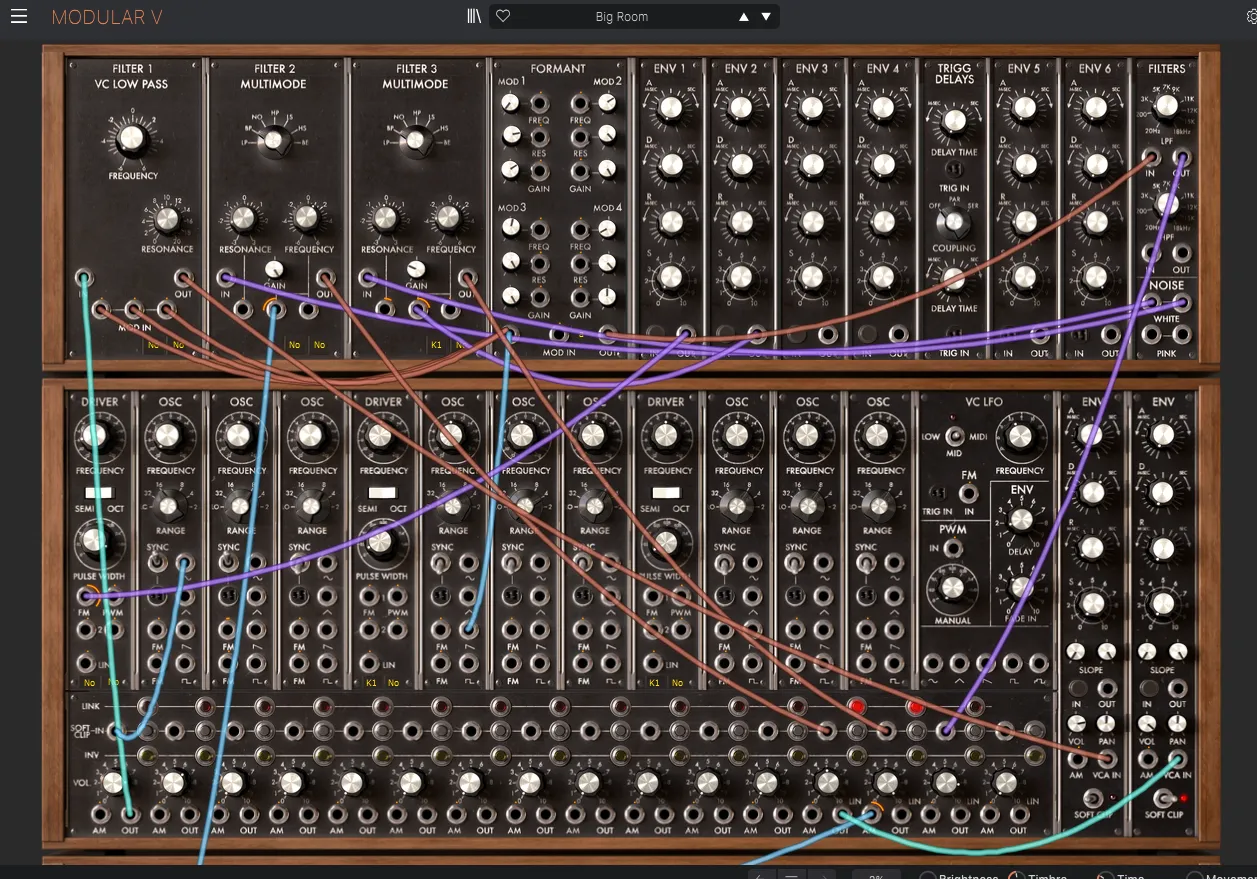
Task: Toggle the first mixer LINK button
Action: [x=146, y=707]
